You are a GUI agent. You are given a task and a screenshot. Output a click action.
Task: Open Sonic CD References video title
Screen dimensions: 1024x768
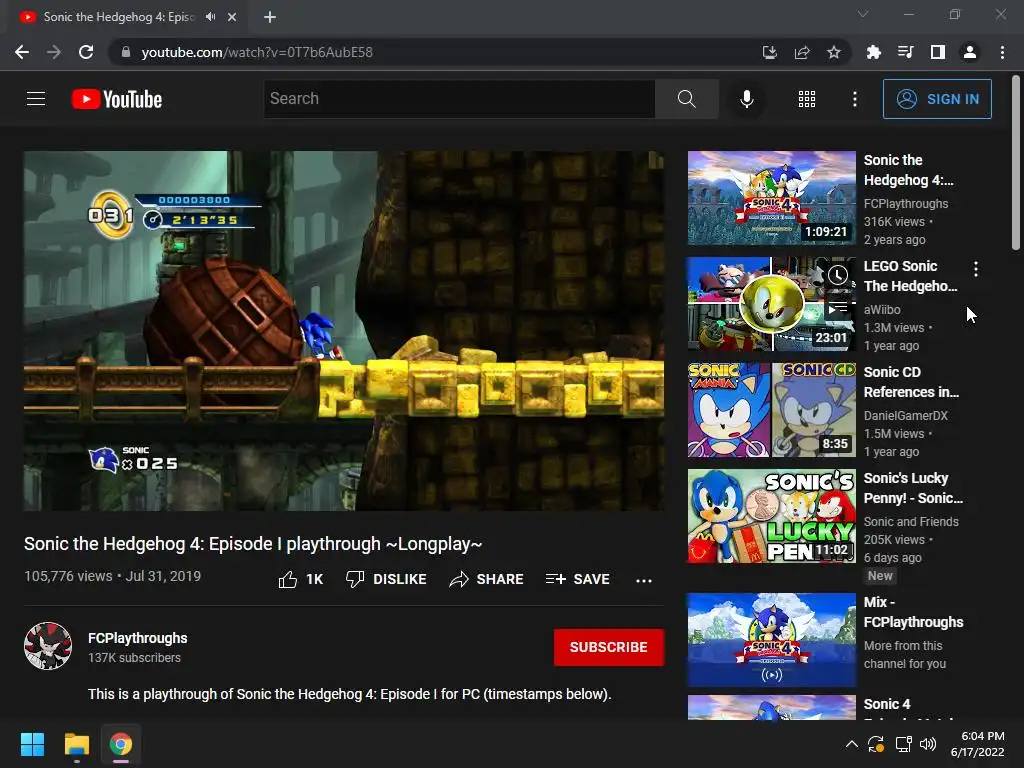[x=911, y=382]
